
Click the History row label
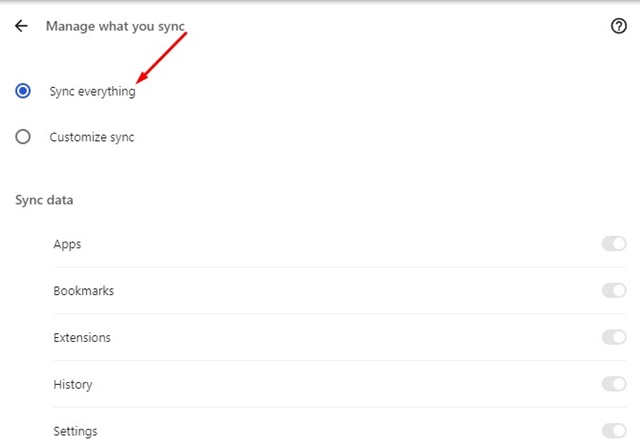point(73,384)
